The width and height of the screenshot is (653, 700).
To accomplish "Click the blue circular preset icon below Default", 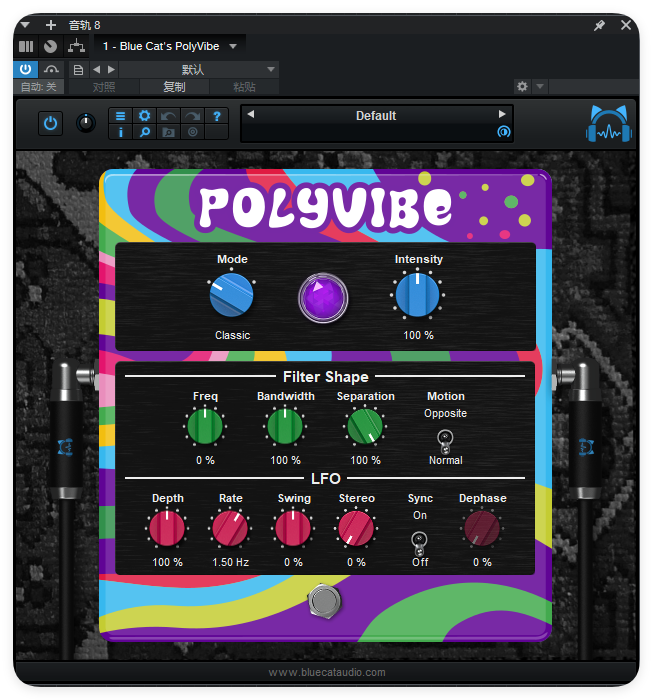I will click(503, 132).
